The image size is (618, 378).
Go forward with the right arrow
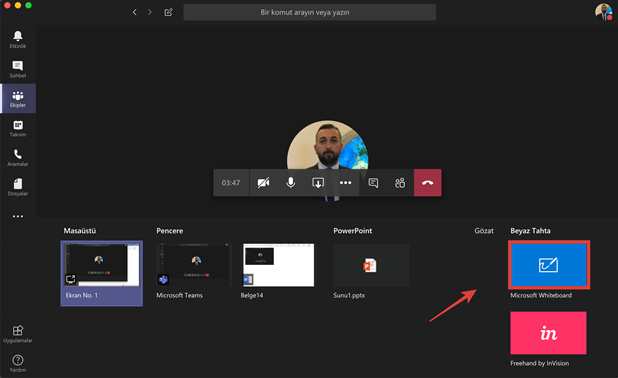[x=150, y=12]
